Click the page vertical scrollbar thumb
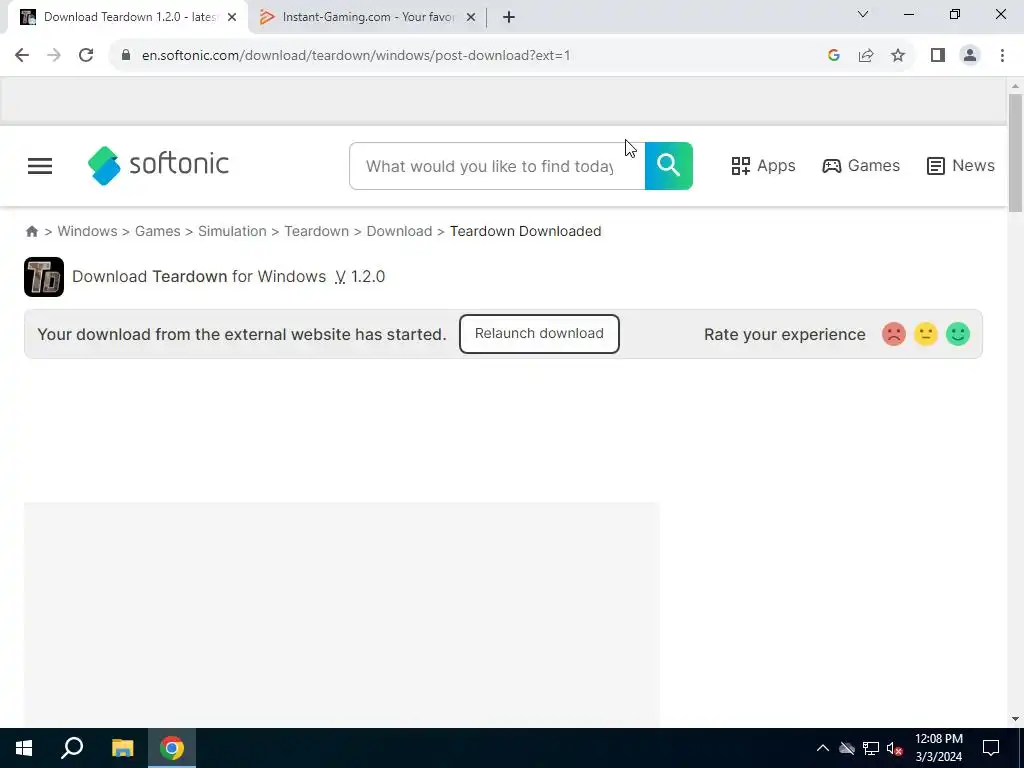 (x=1015, y=153)
